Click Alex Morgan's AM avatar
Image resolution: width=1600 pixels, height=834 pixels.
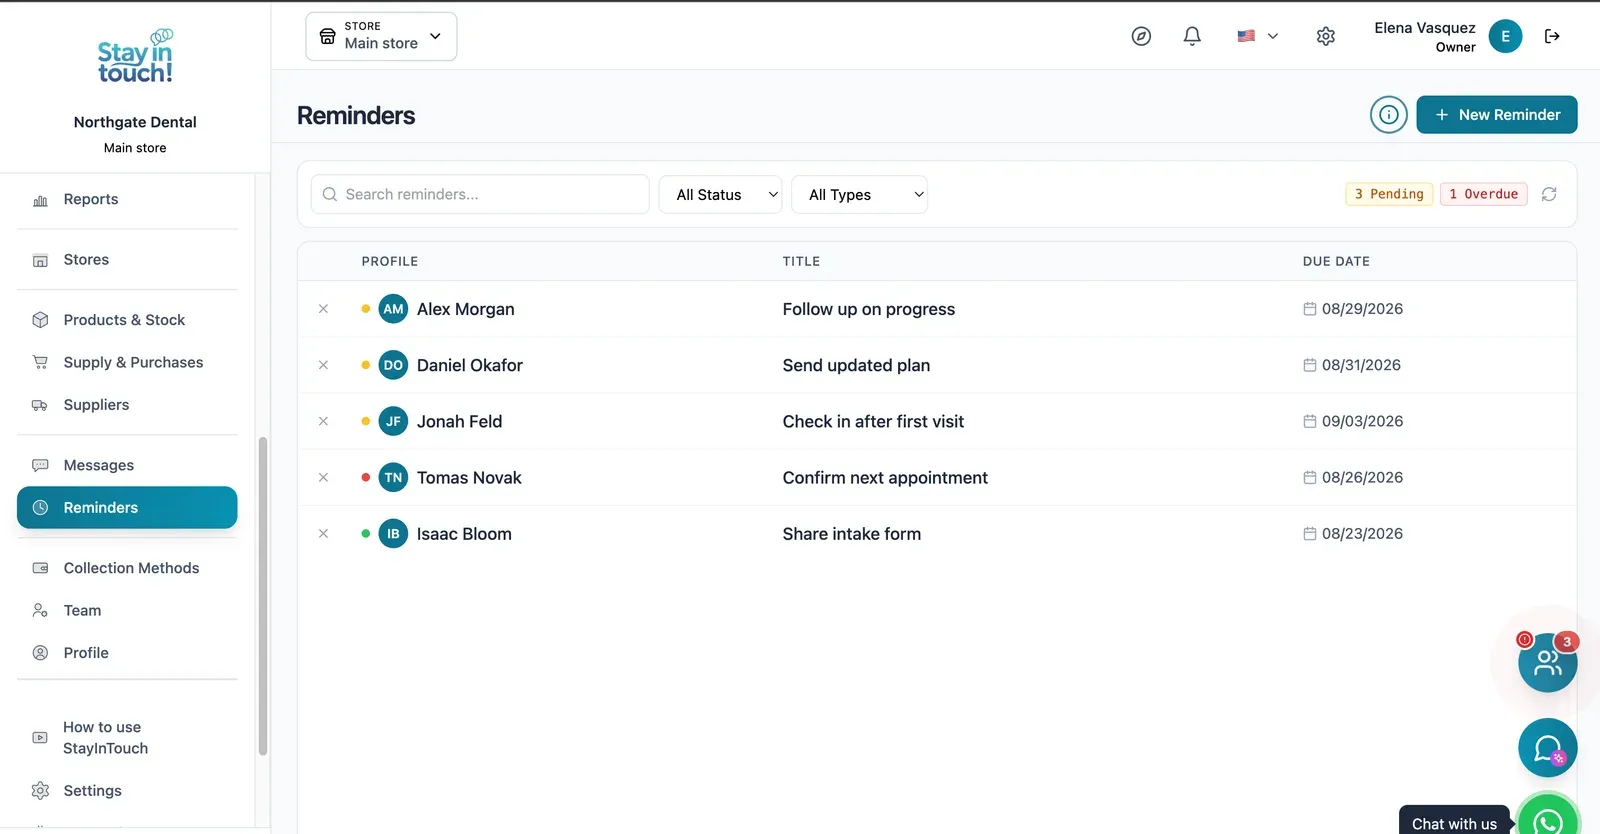[x=393, y=309]
